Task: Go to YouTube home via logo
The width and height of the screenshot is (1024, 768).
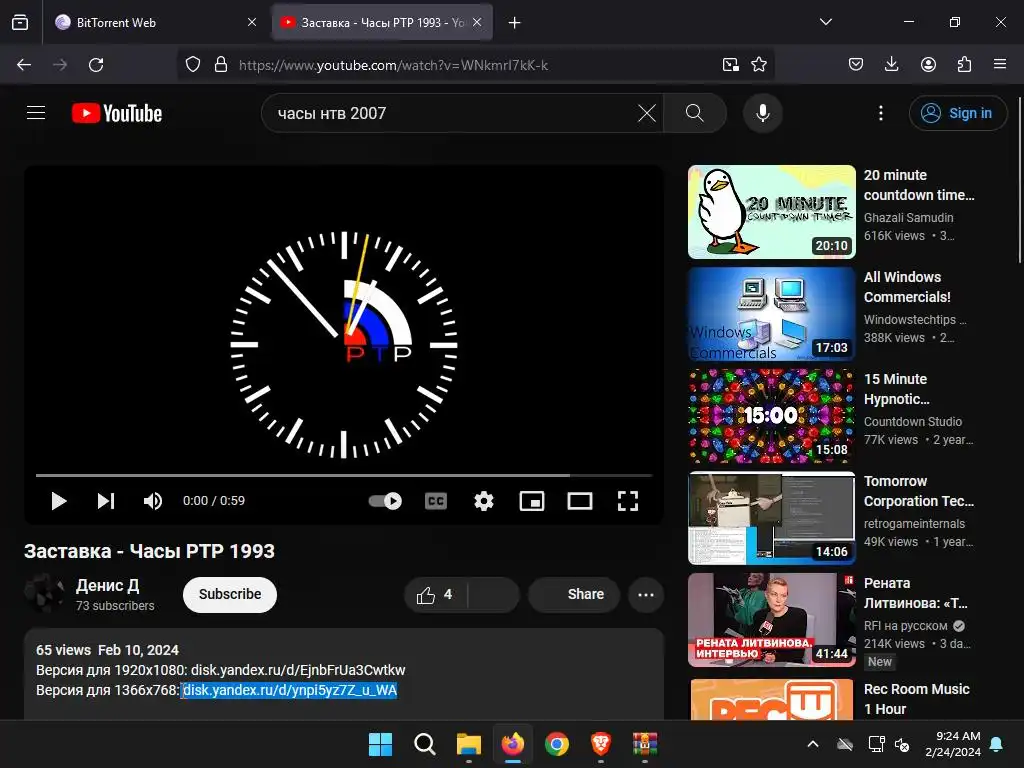Action: (x=117, y=113)
